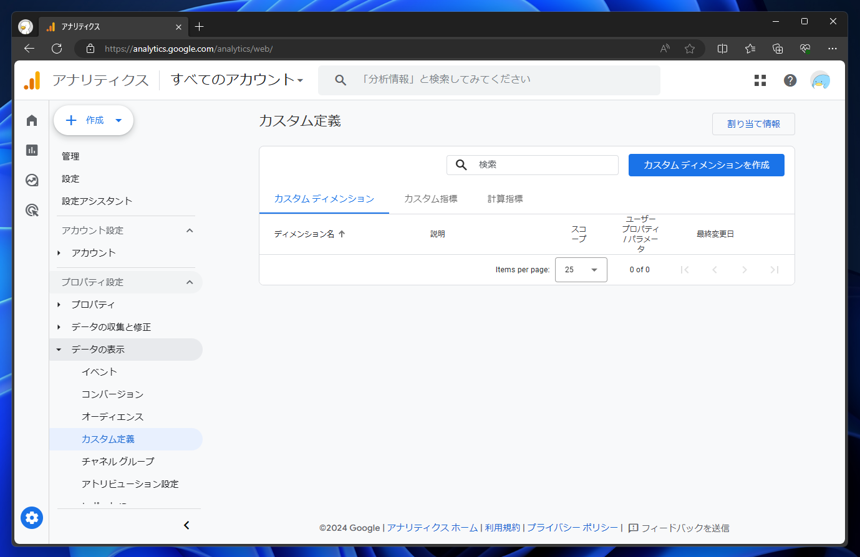This screenshot has height=557, width=860.
Task: Collapse the sidebar with the left chevron
Action: pos(186,525)
